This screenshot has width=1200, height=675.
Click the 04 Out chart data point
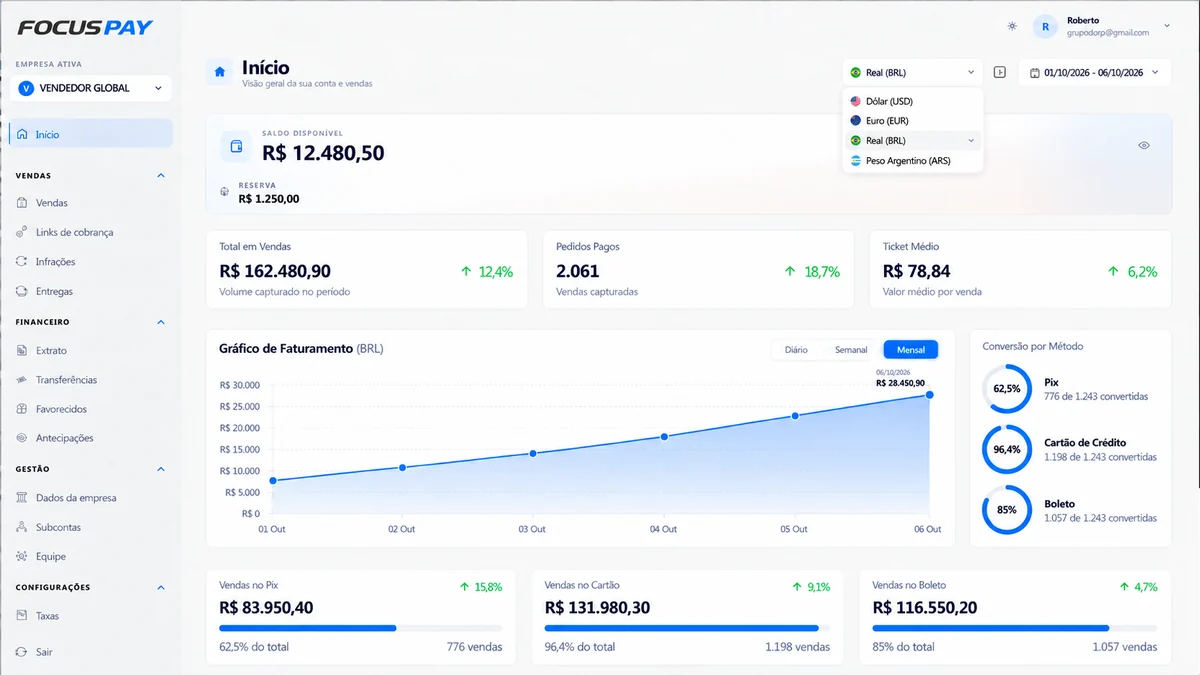[664, 437]
